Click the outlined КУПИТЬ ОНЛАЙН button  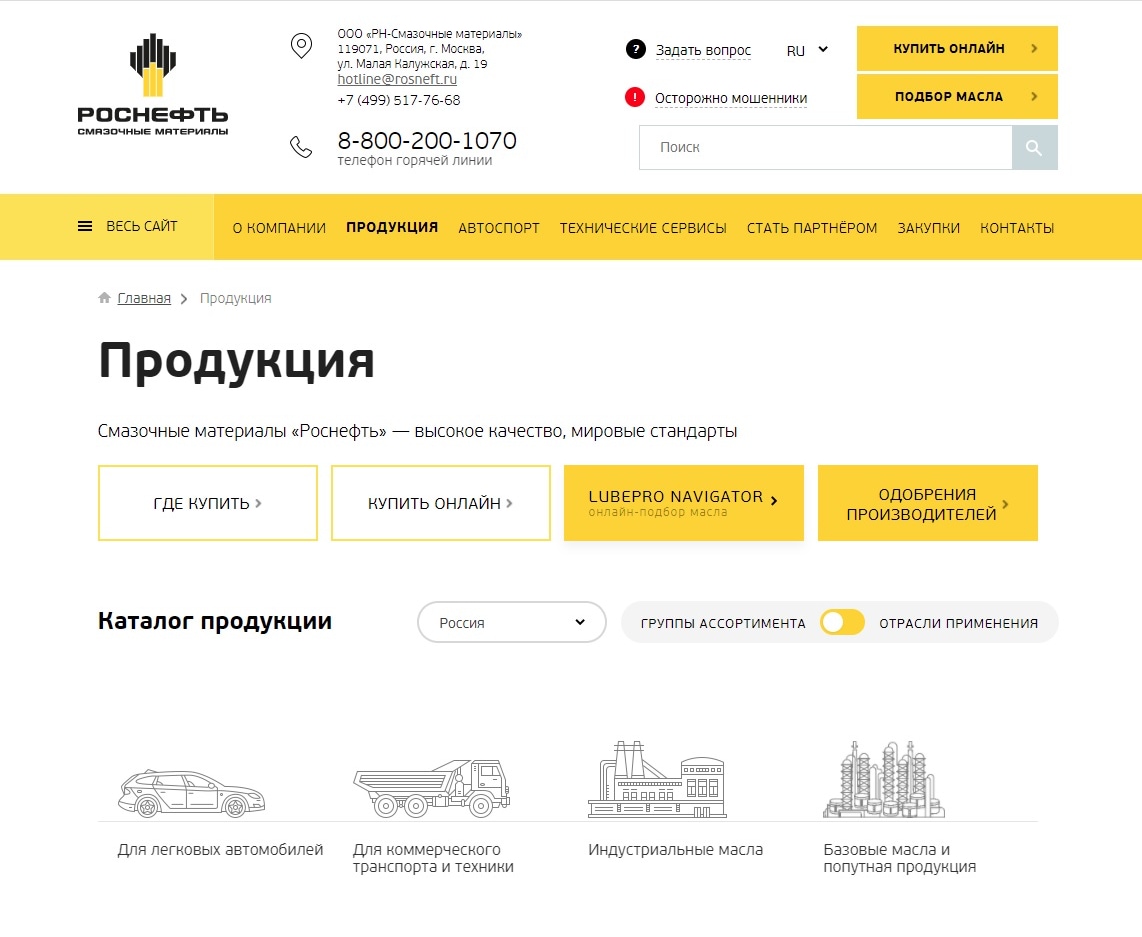click(441, 503)
